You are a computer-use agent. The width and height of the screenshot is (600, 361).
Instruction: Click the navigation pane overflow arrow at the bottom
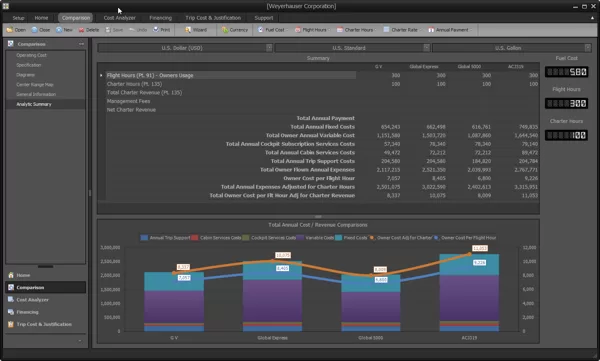(x=80, y=340)
